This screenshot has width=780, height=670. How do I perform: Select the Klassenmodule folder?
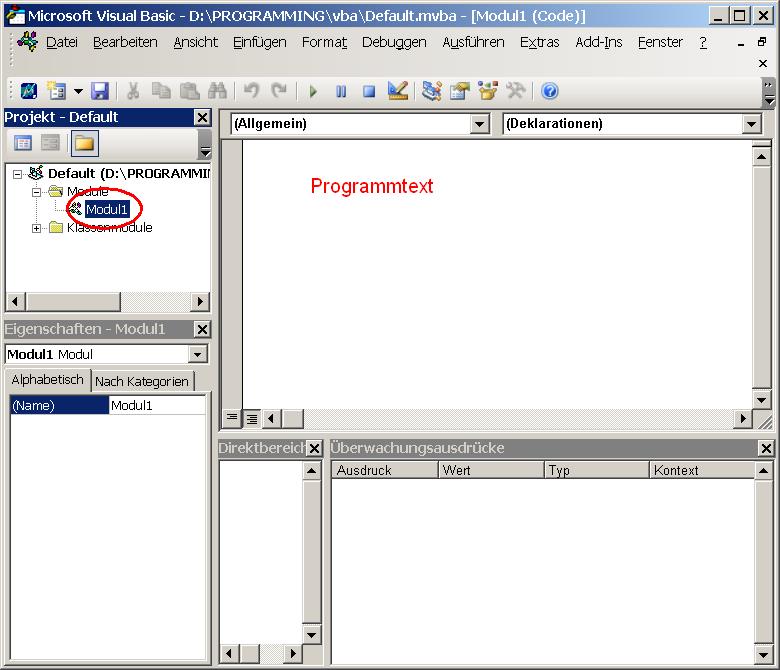109,228
